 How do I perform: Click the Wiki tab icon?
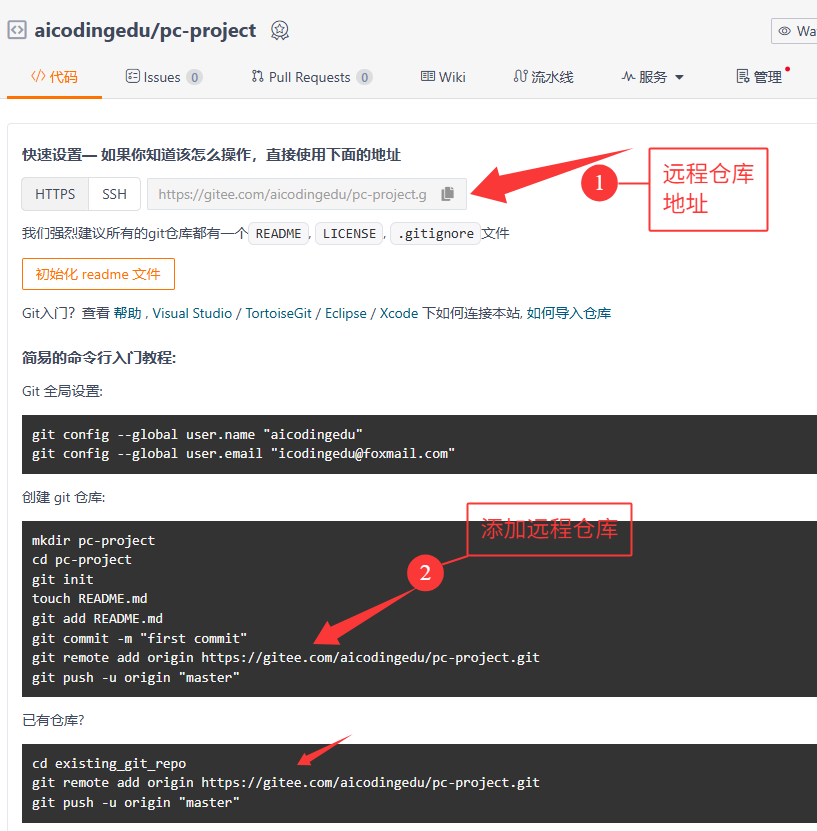pyautogui.click(x=427, y=77)
